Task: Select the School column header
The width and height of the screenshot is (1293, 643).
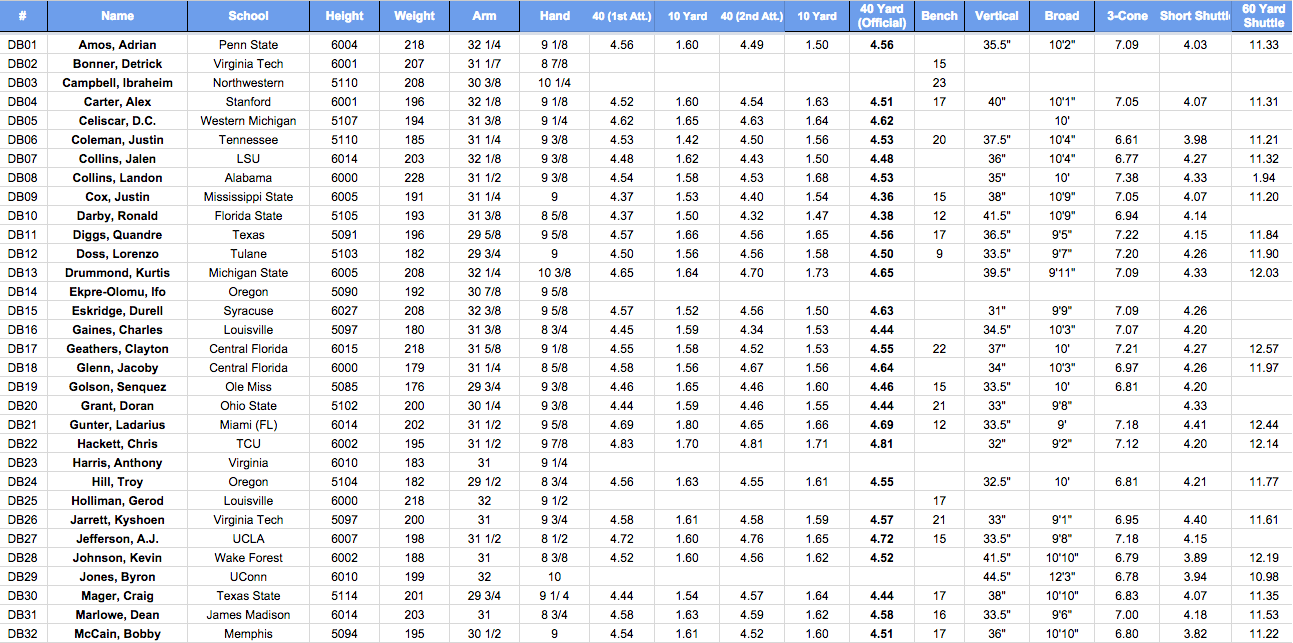Action: pos(248,16)
